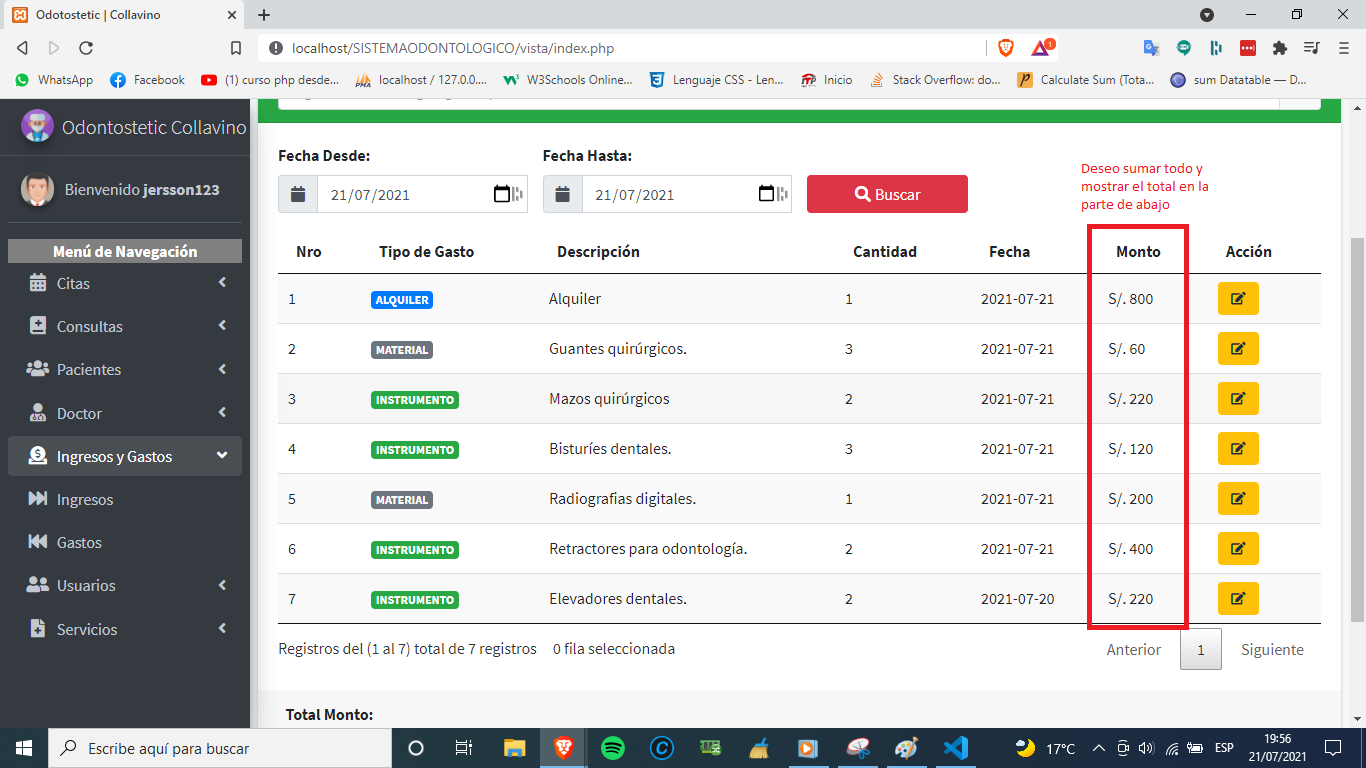This screenshot has height=768, width=1366.
Task: Go to Siguiente page in pagination
Action: pos(1272,650)
